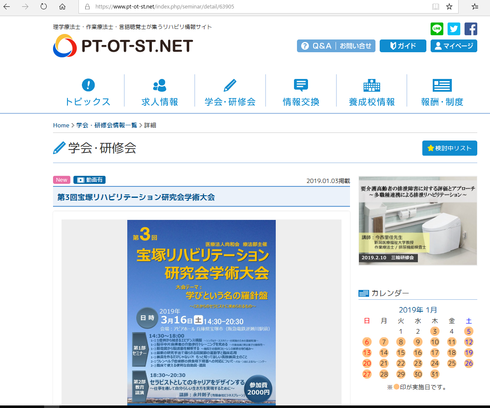Share via the Facebook icon
This screenshot has width=490, height=408.
471,29
